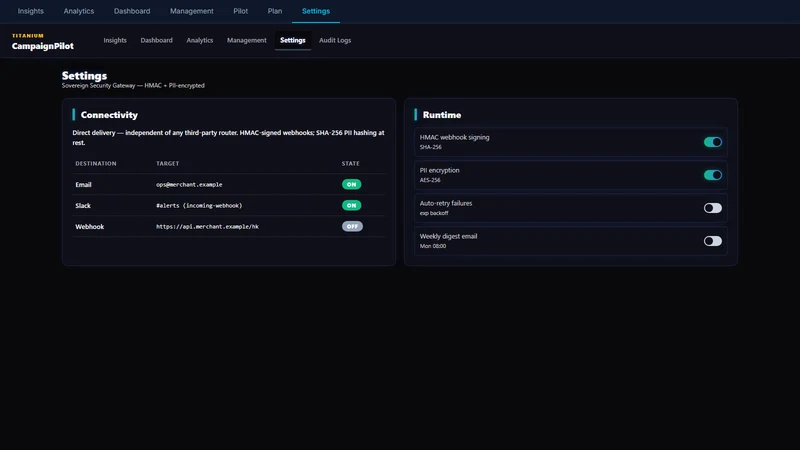Click the ops@merchant.example email target
Viewport: 800px width, 450px height.
click(x=189, y=185)
